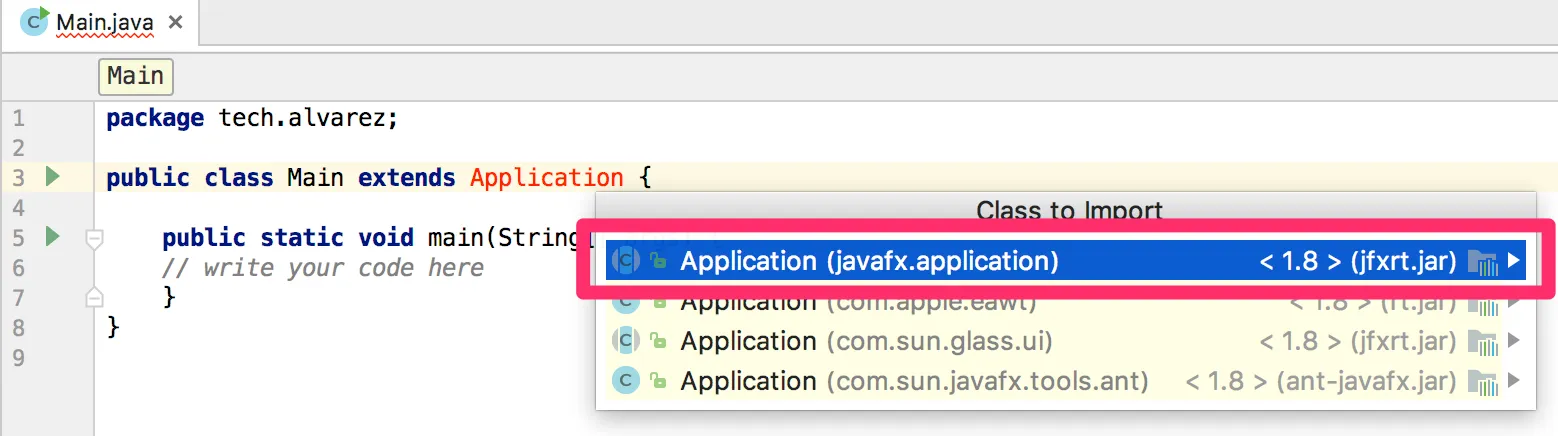
Task: Click 'extends' keyword in class declaration
Action: (407, 178)
